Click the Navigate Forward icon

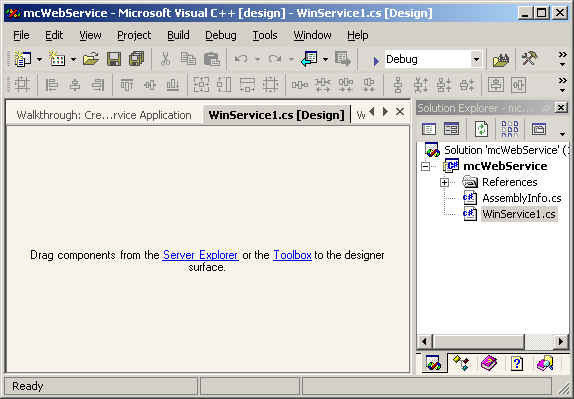click(343, 59)
